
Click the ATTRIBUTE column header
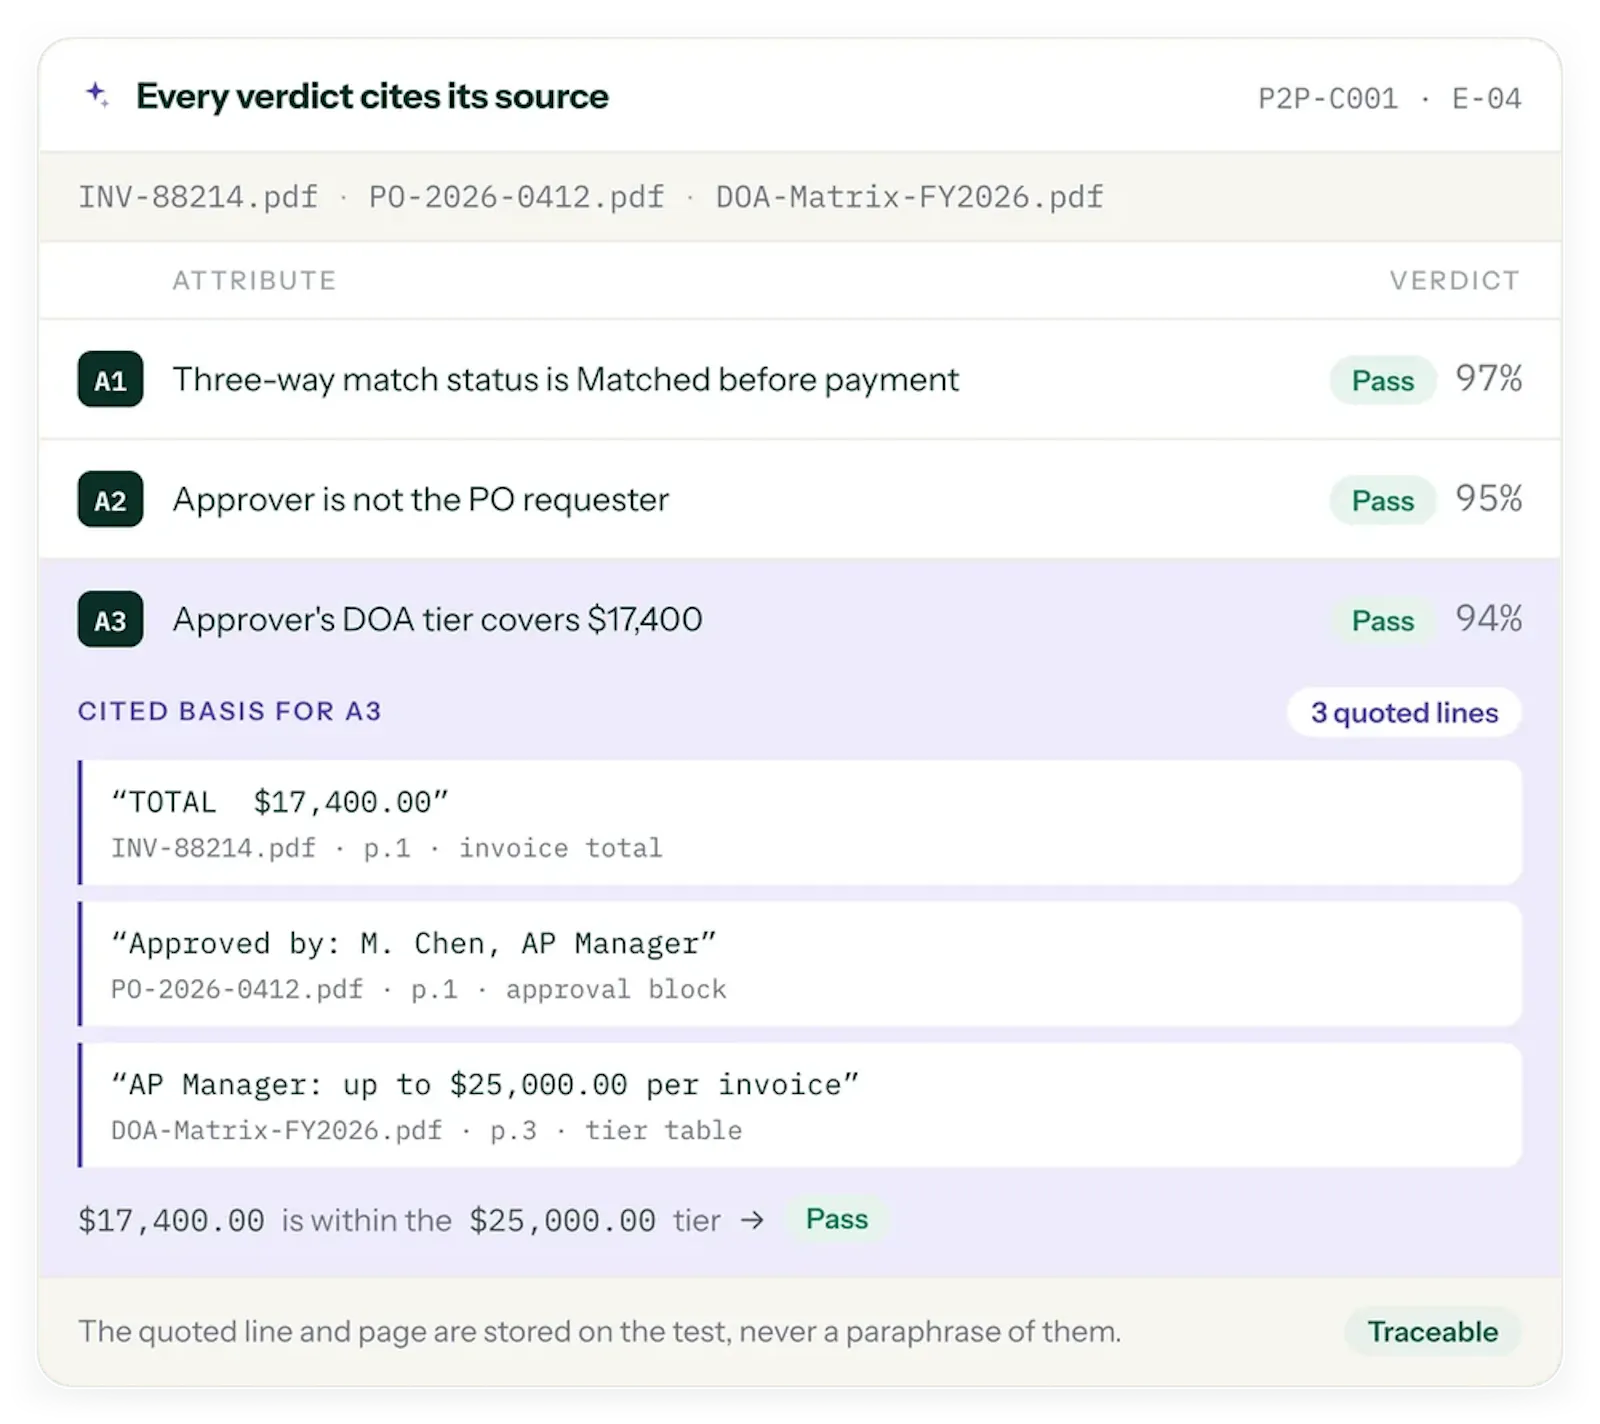[254, 280]
